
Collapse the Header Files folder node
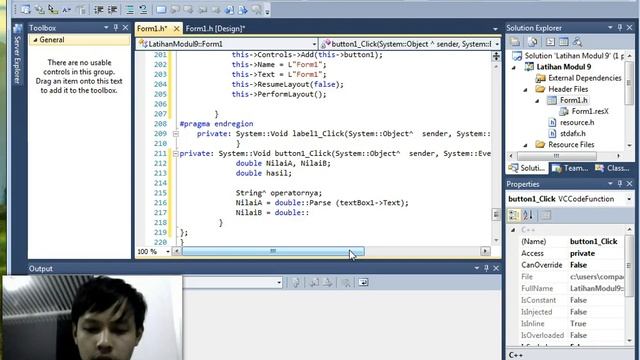525,89
